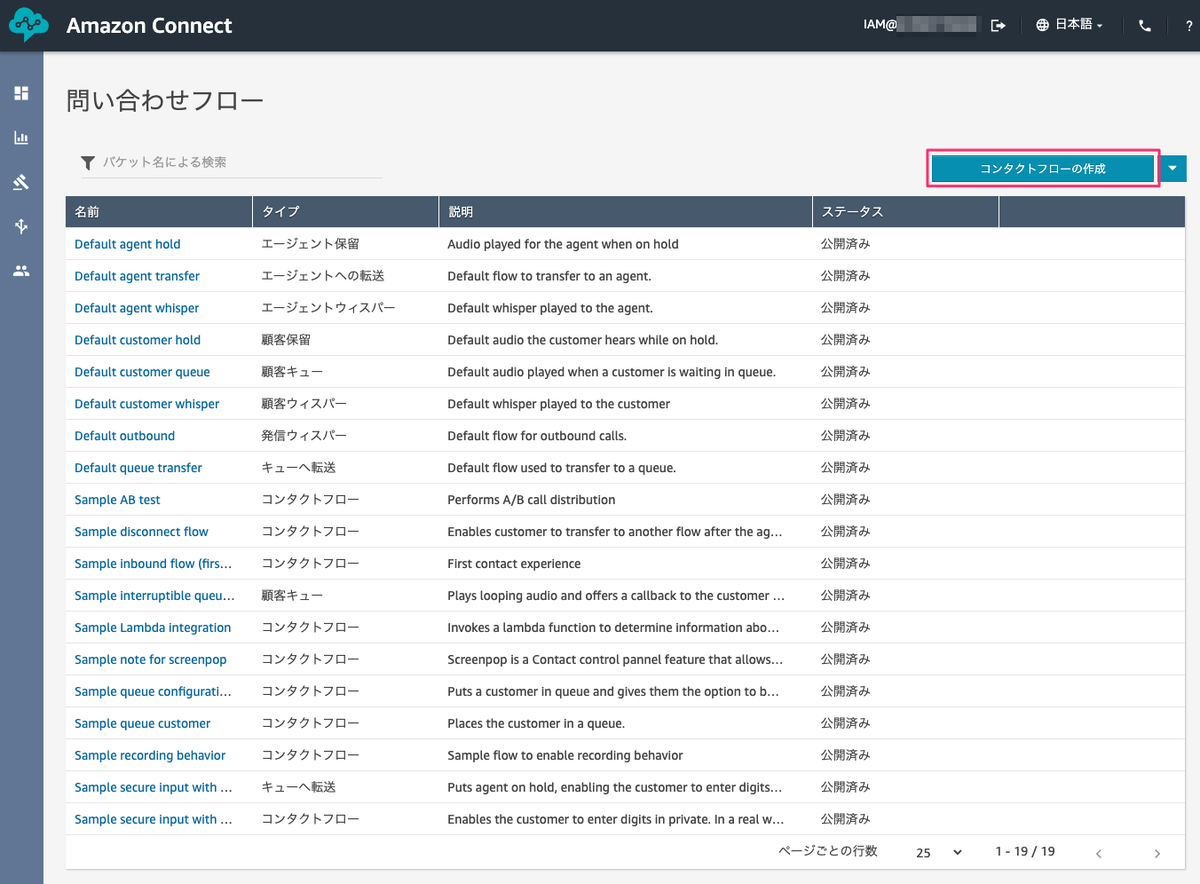Click エージェントへの転送 type cell
1200x884 pixels.
(323, 276)
